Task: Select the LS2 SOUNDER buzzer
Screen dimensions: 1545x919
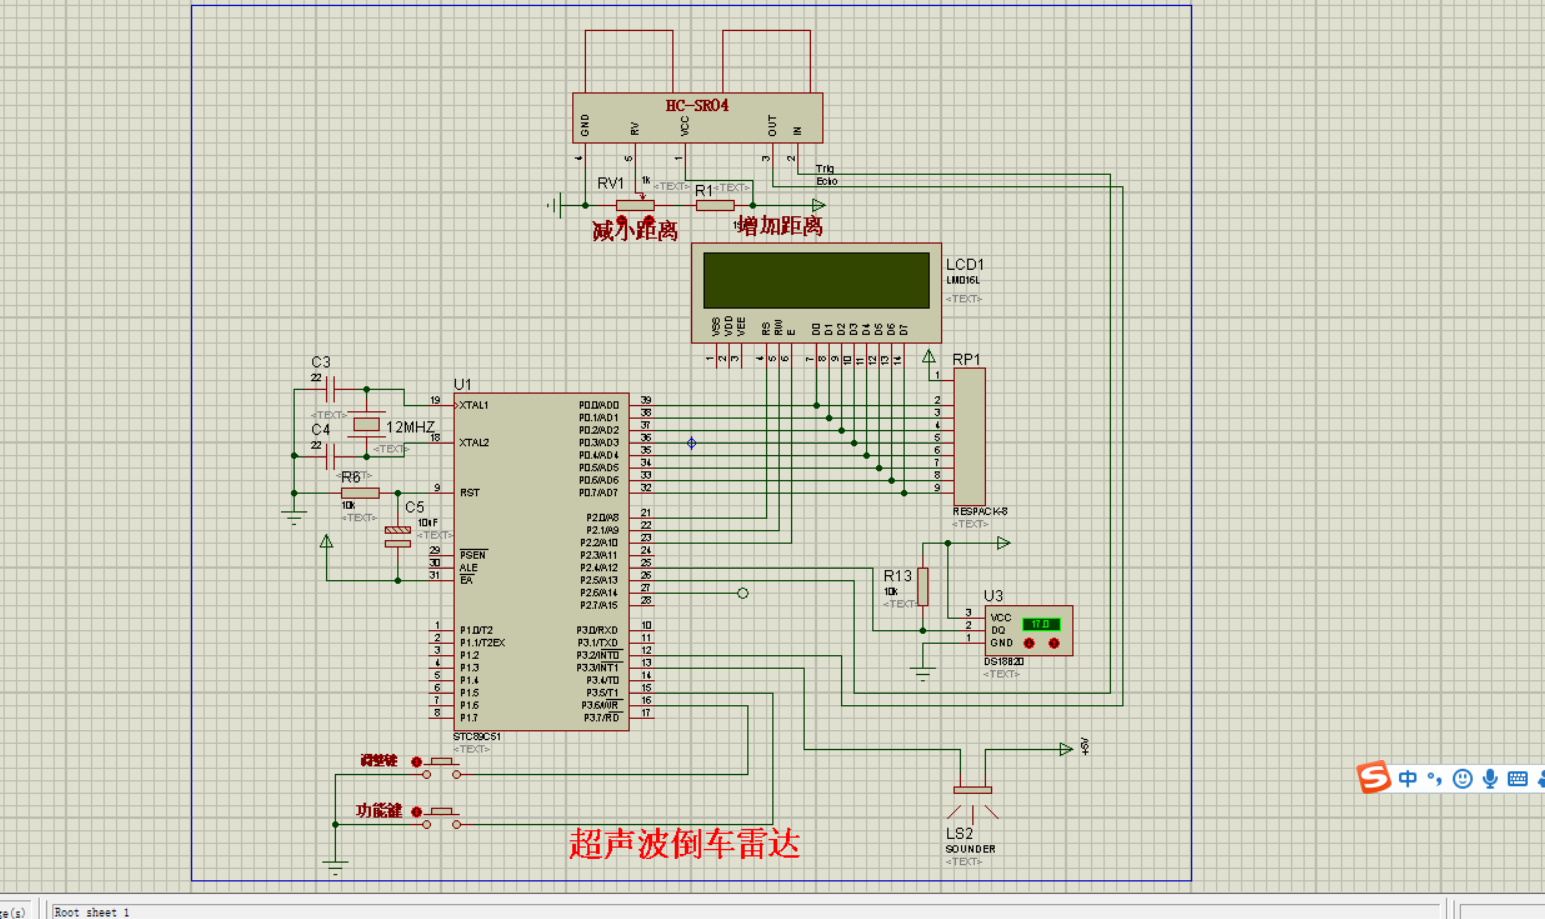Action: click(x=973, y=800)
